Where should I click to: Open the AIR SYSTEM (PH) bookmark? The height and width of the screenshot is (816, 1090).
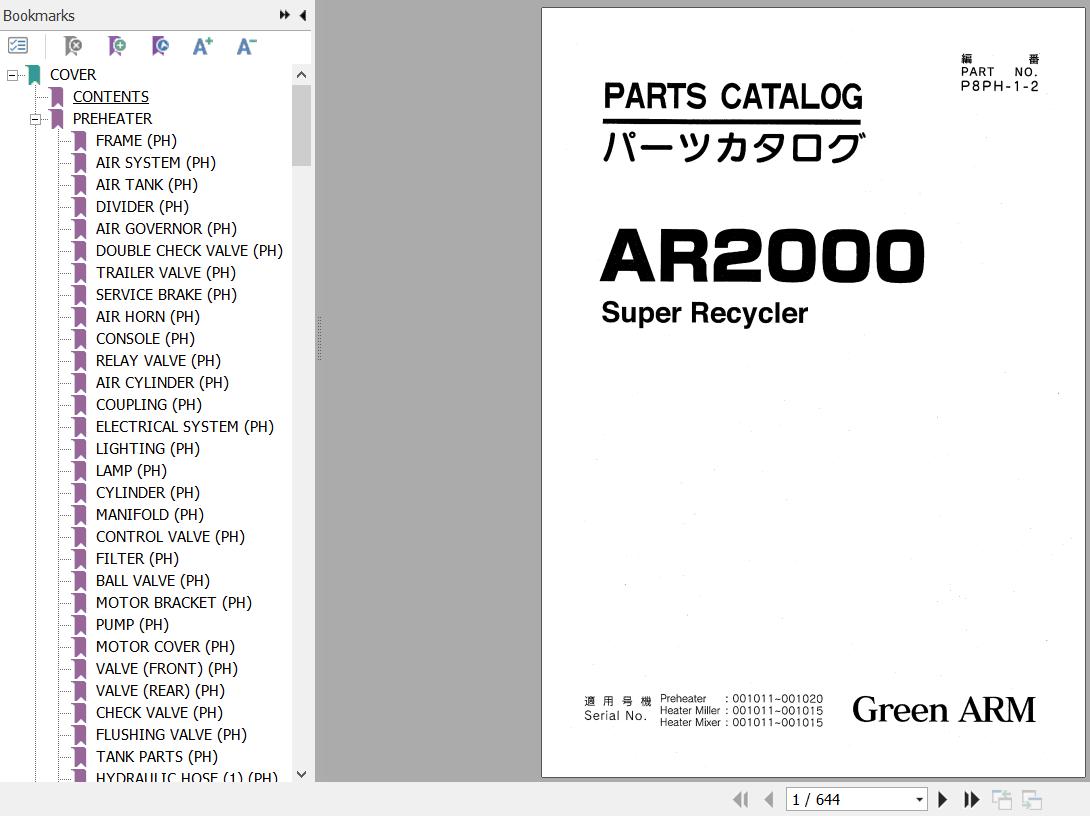point(156,163)
